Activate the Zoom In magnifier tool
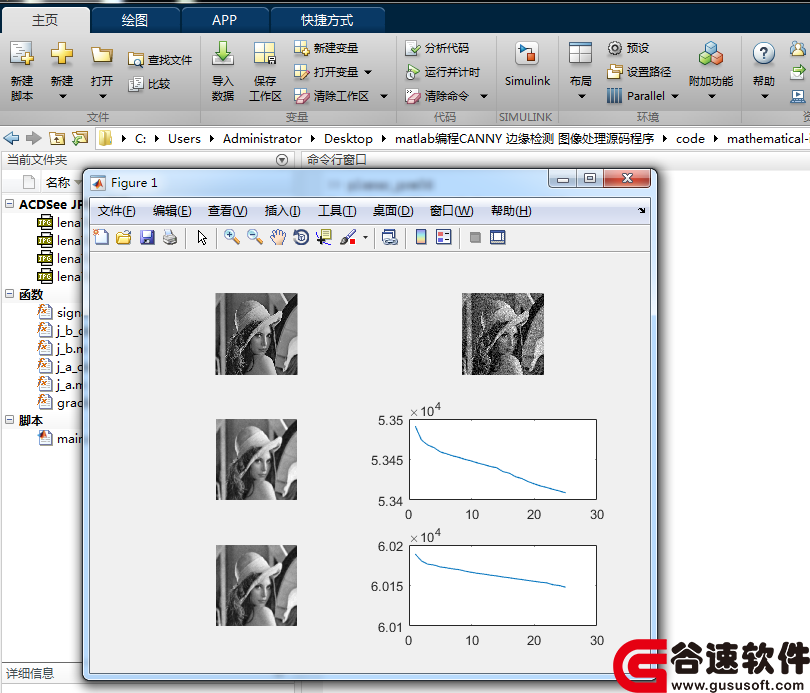 [x=232, y=238]
